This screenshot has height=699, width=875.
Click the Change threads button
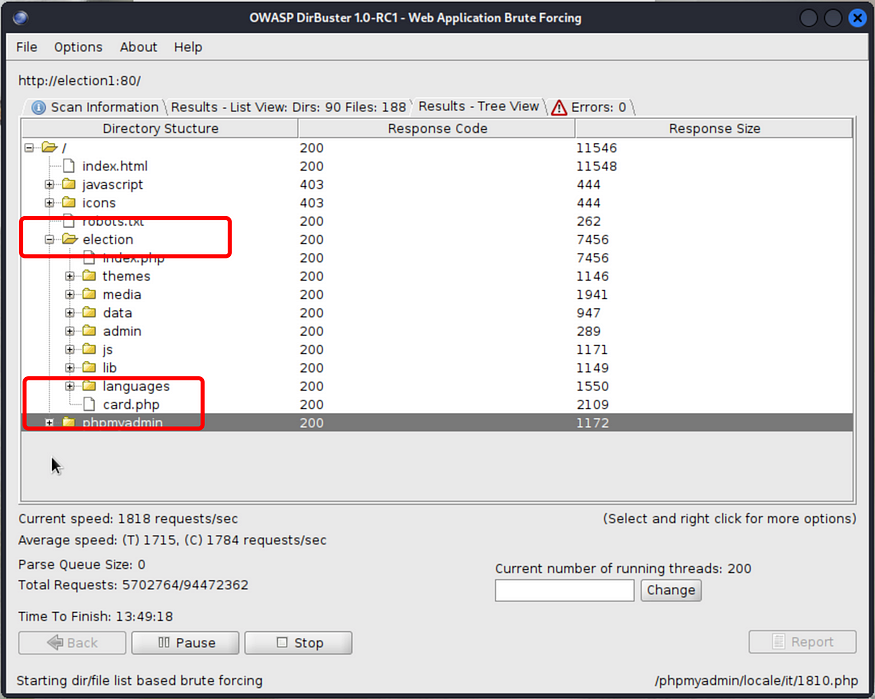671,590
